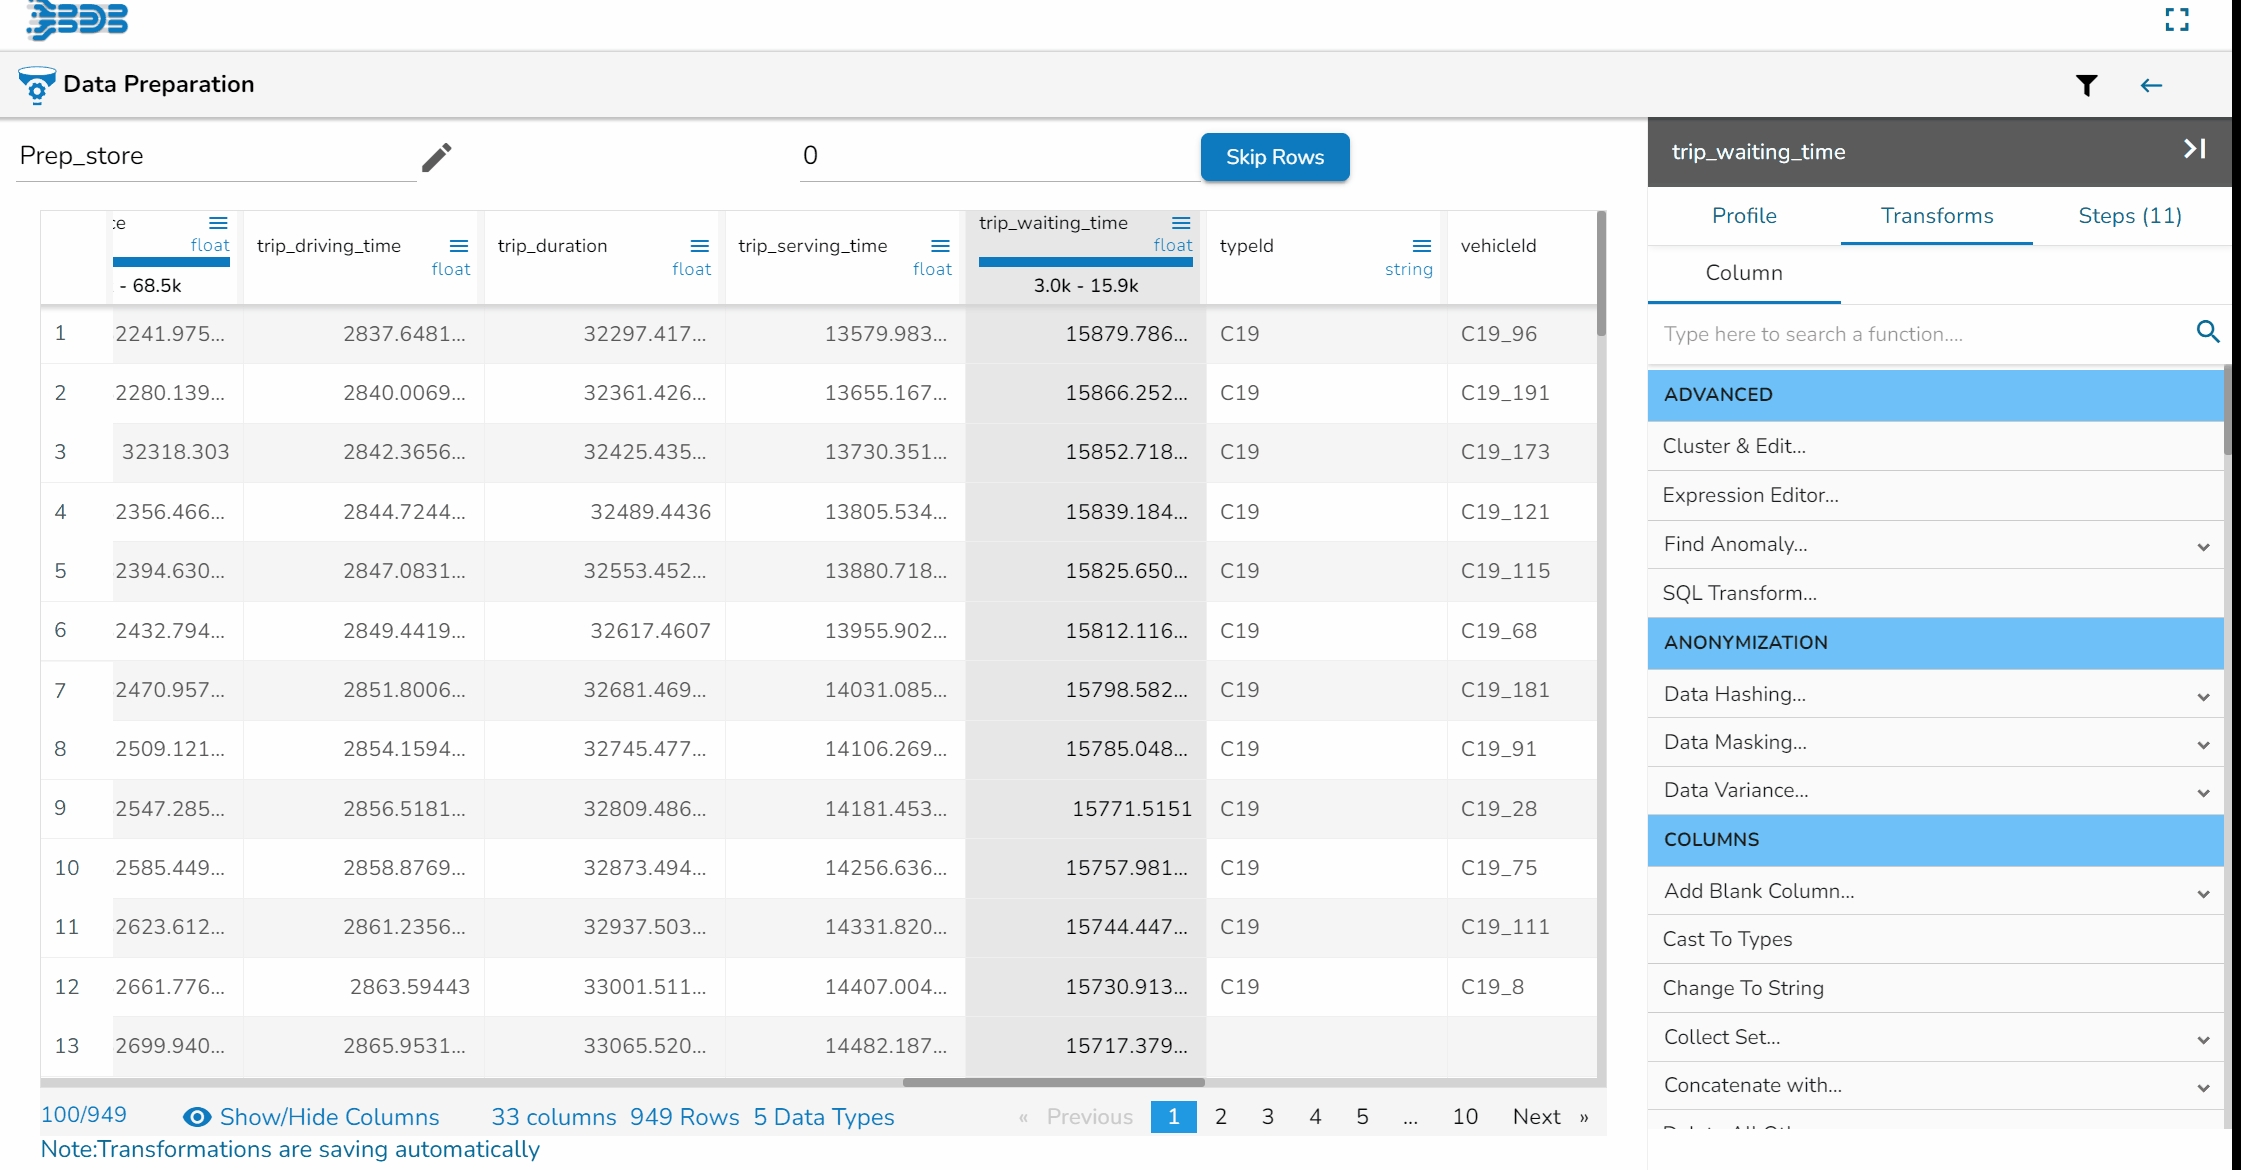The height and width of the screenshot is (1170, 2241).
Task: Switch to the Profile tab
Action: coord(1743,216)
